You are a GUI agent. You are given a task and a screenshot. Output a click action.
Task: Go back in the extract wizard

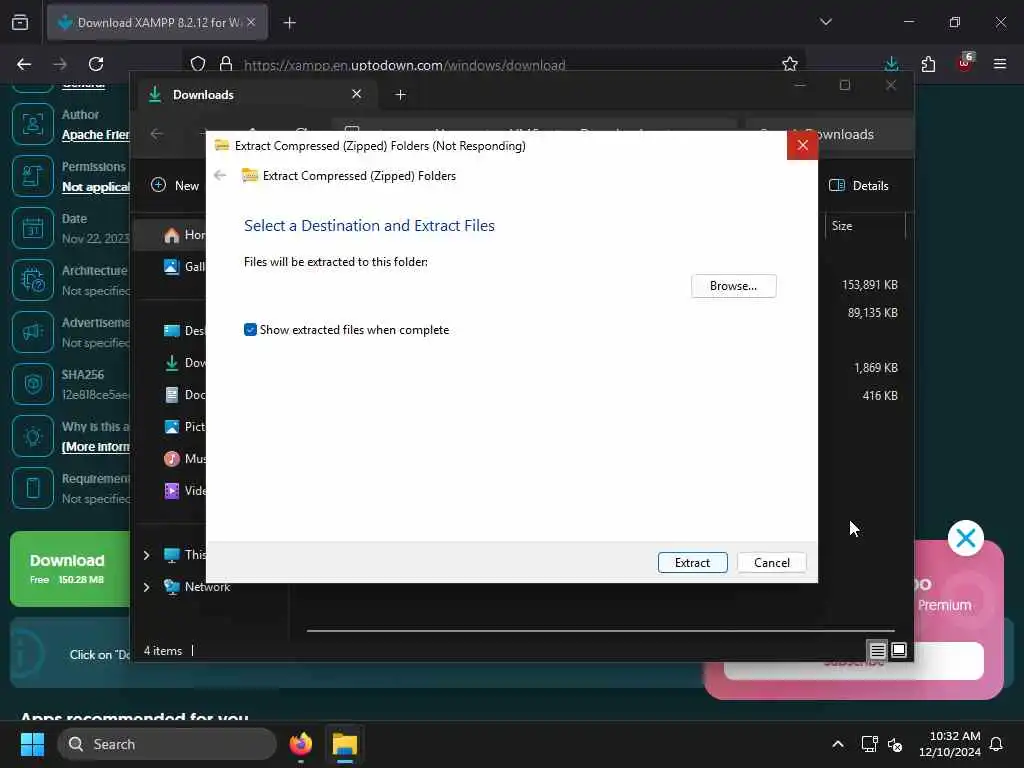(220, 175)
